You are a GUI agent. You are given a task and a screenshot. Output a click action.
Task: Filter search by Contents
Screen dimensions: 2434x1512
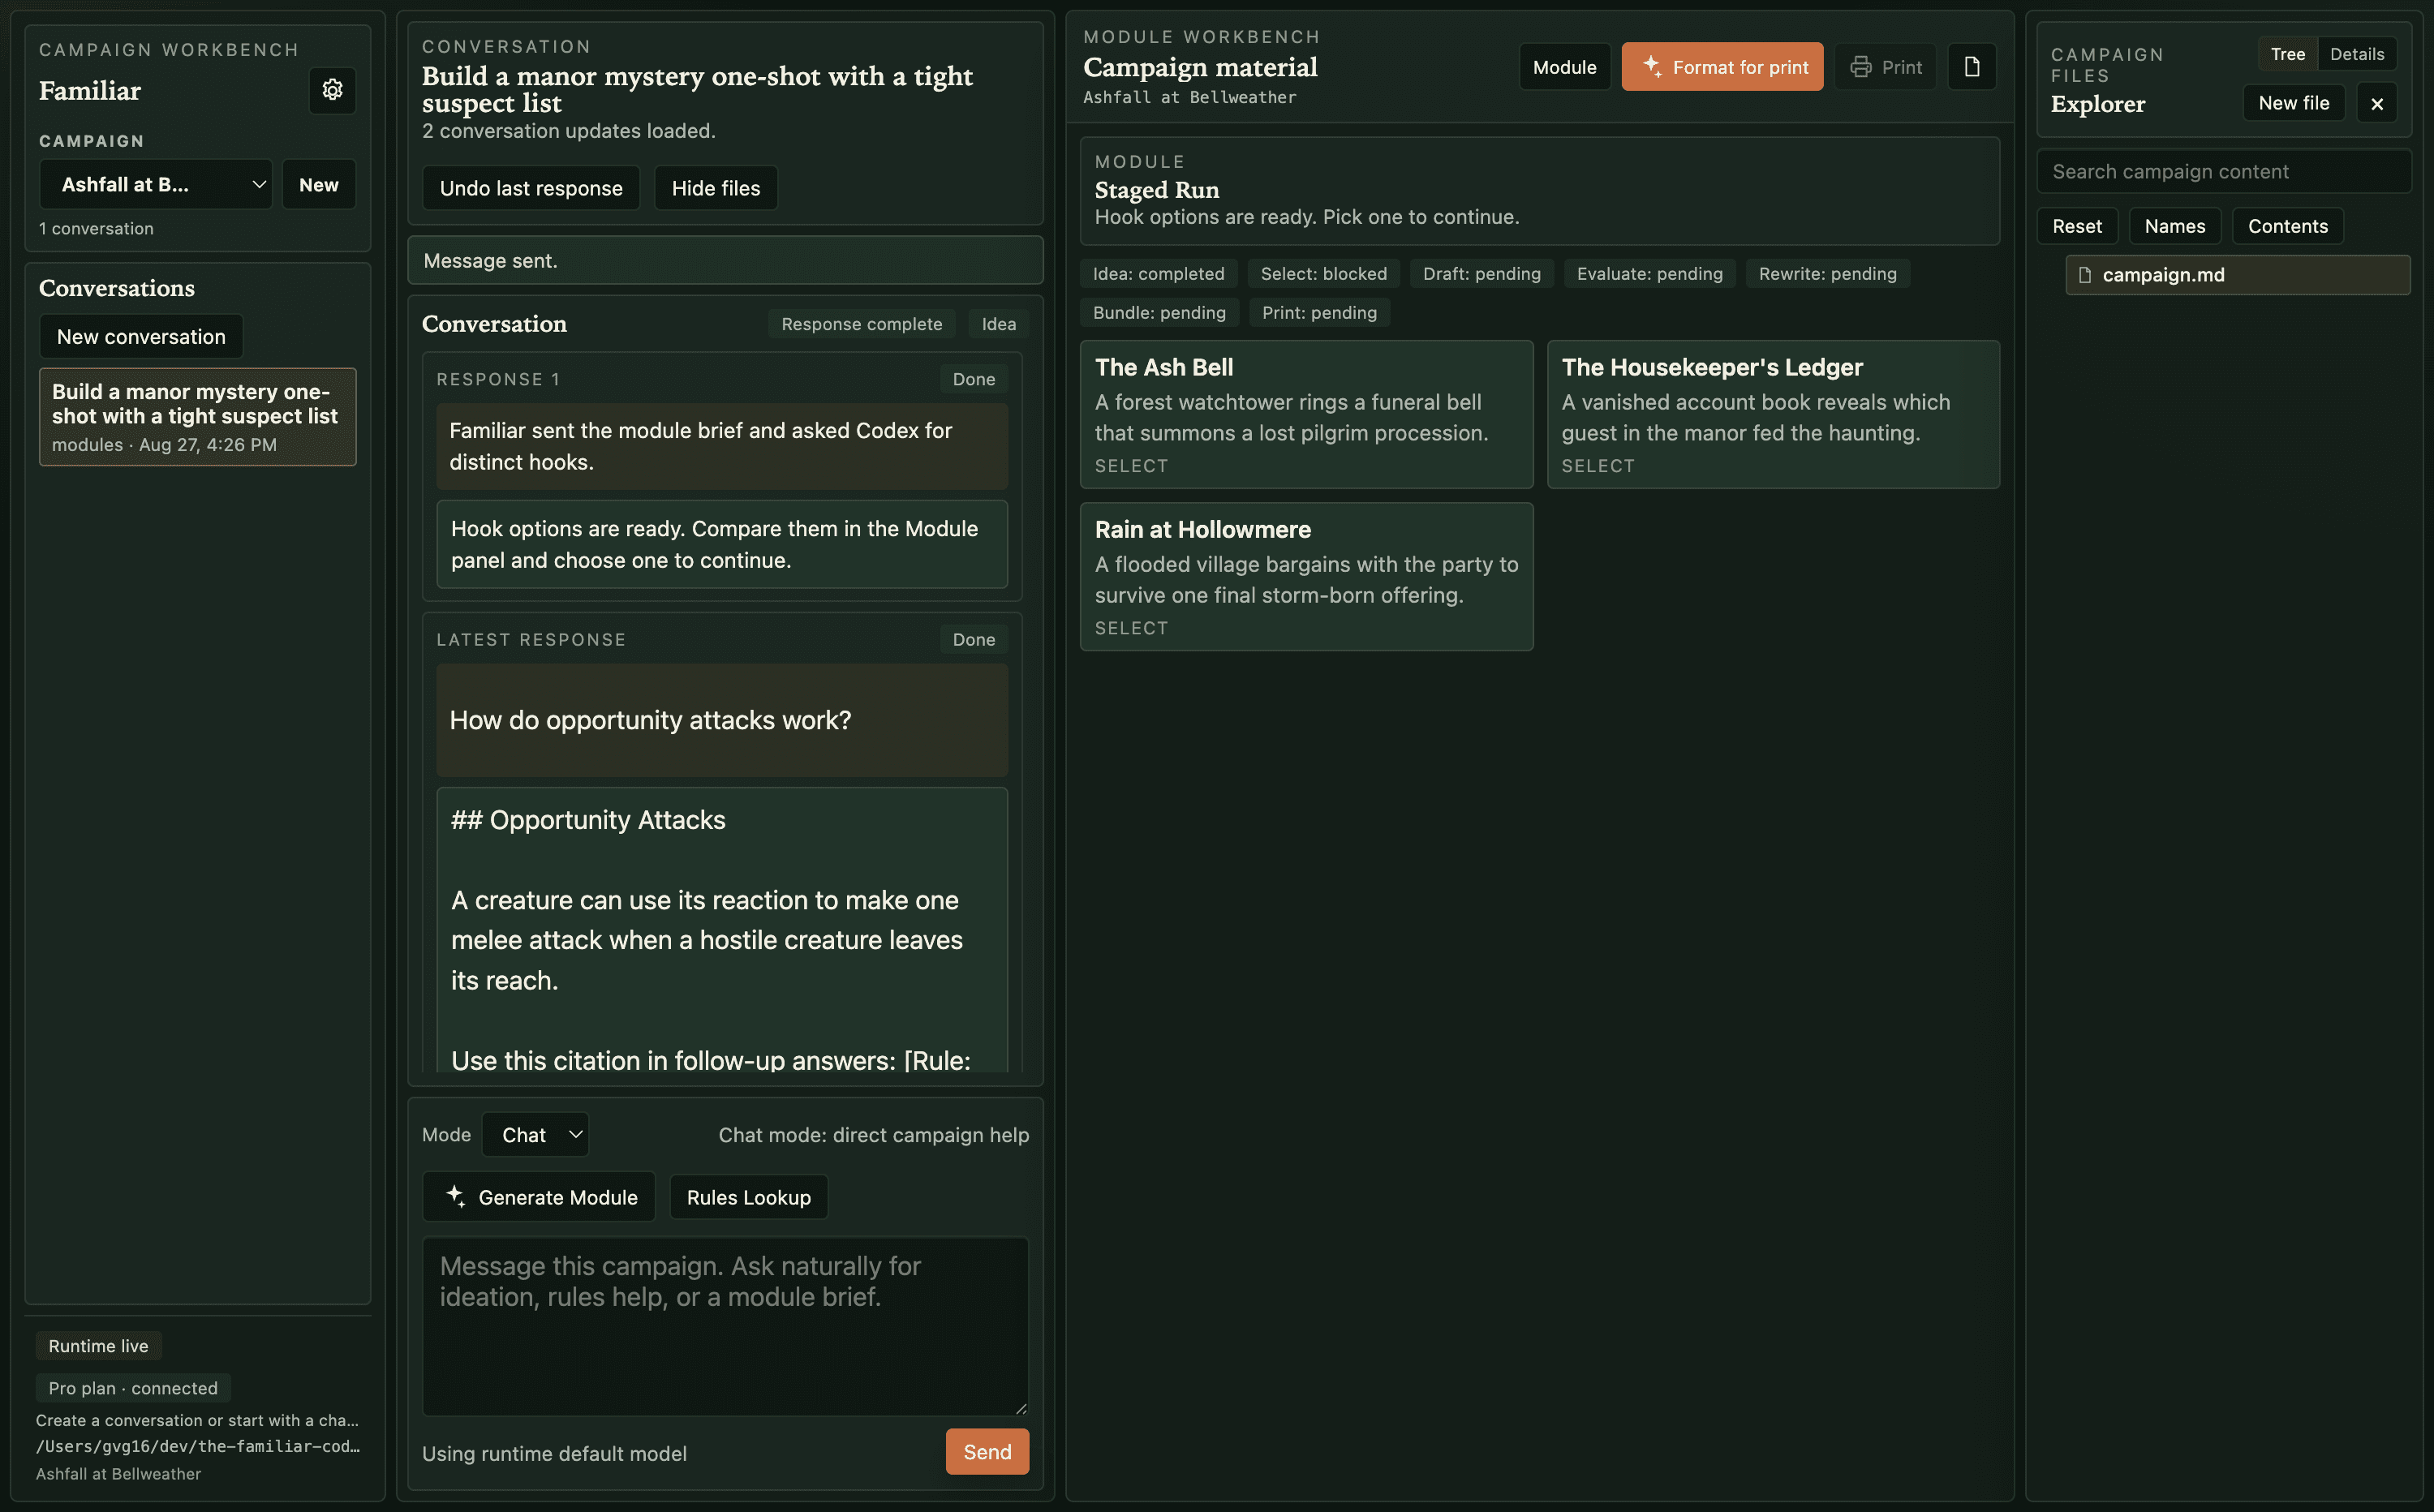coord(2287,226)
